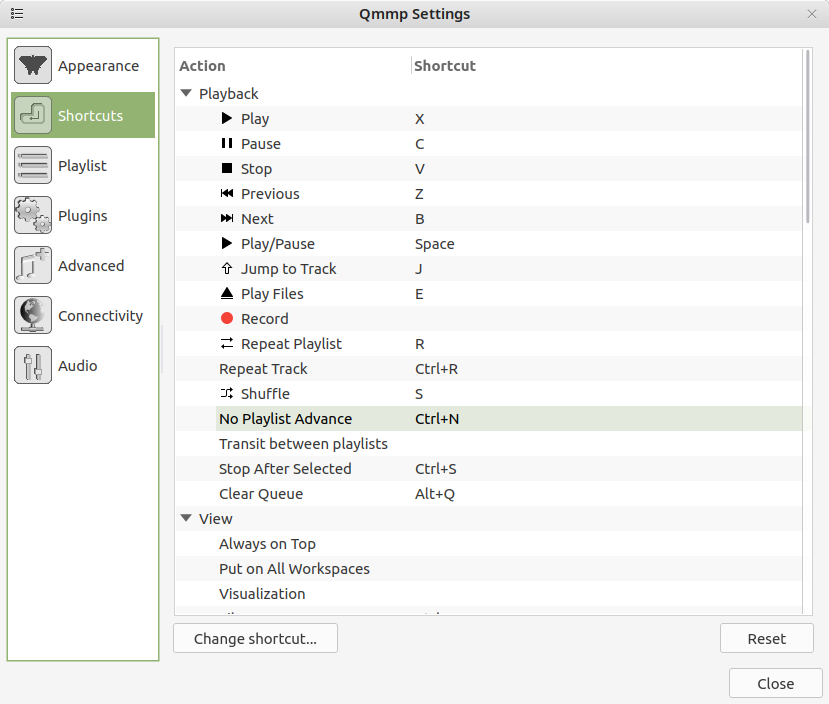Click the shortcuts list vertical scrollbar

click(x=807, y=136)
